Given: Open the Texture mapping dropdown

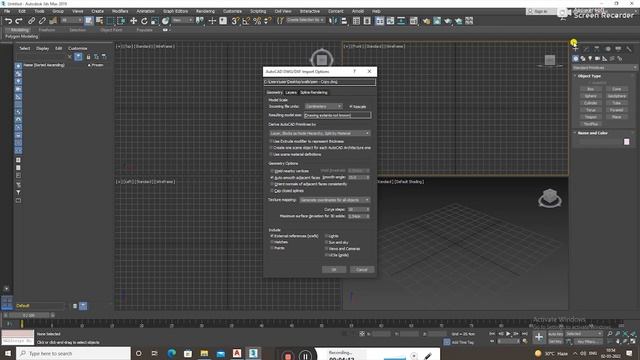Looking at the screenshot, I should pyautogui.click(x=335, y=200).
